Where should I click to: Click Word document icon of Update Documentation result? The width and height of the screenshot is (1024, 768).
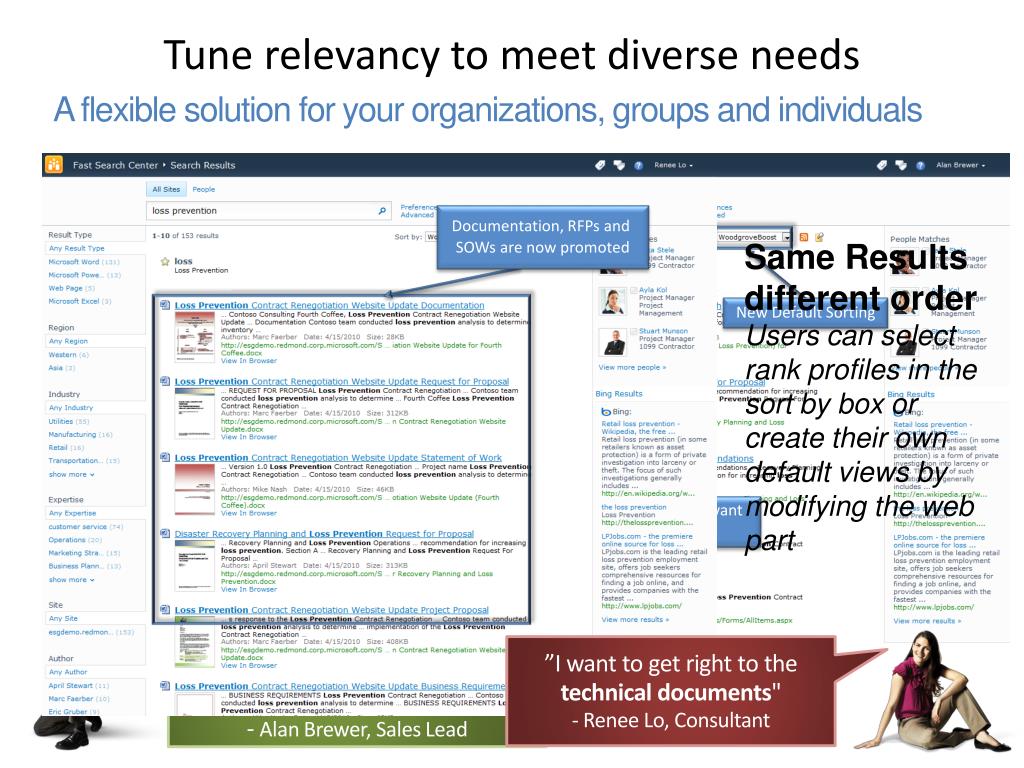tap(165, 305)
